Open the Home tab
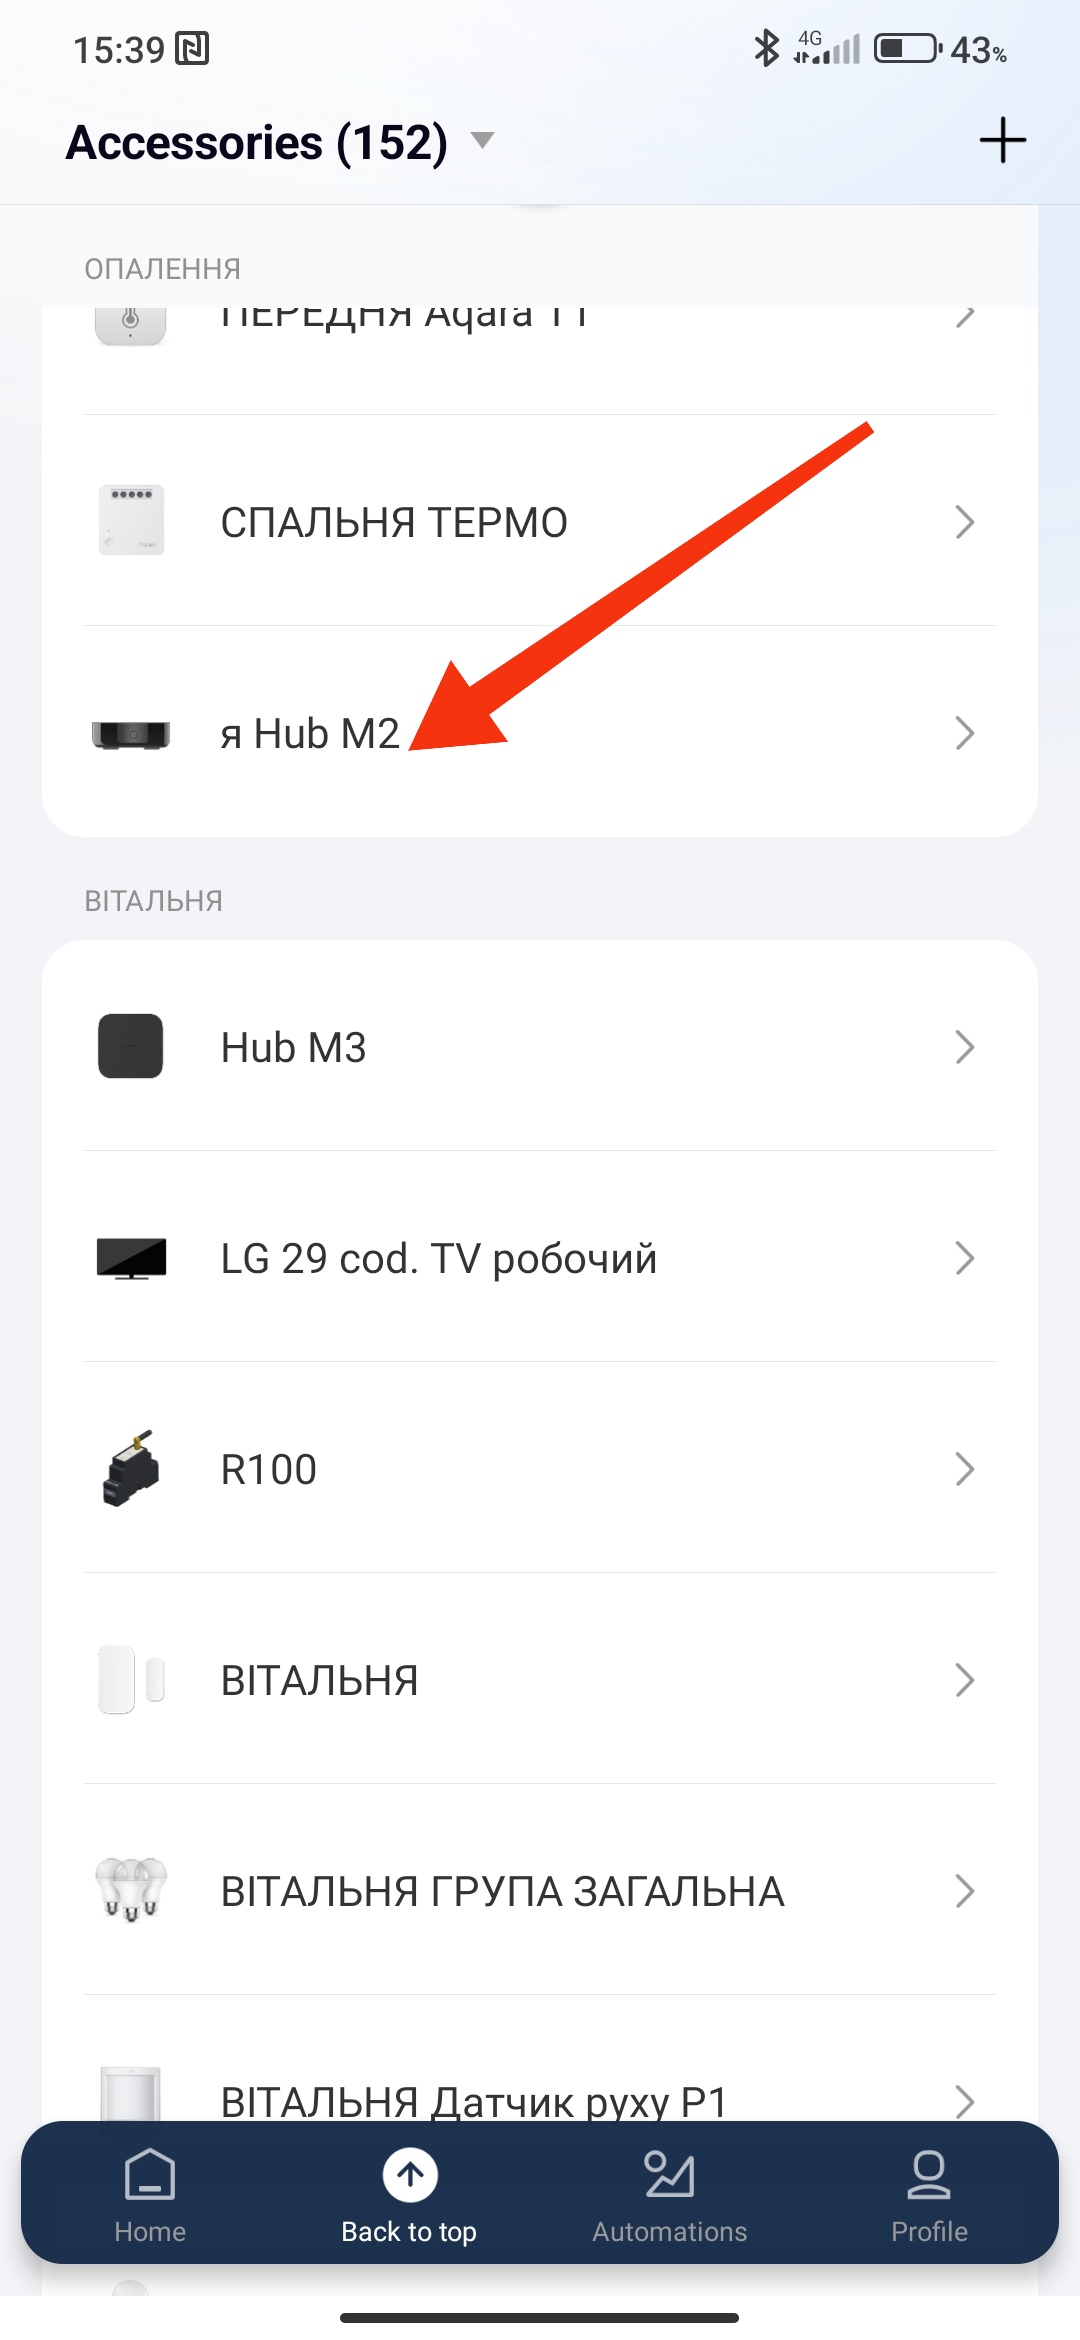The height and width of the screenshot is (2340, 1080). coord(150,2195)
